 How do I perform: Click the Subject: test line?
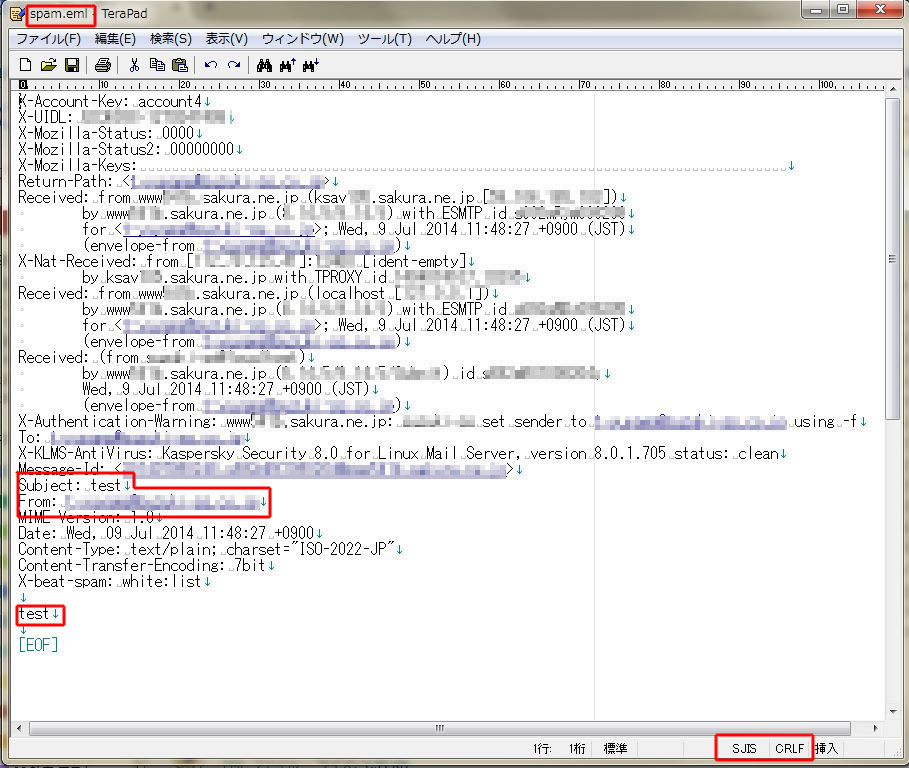pyautogui.click(x=74, y=485)
